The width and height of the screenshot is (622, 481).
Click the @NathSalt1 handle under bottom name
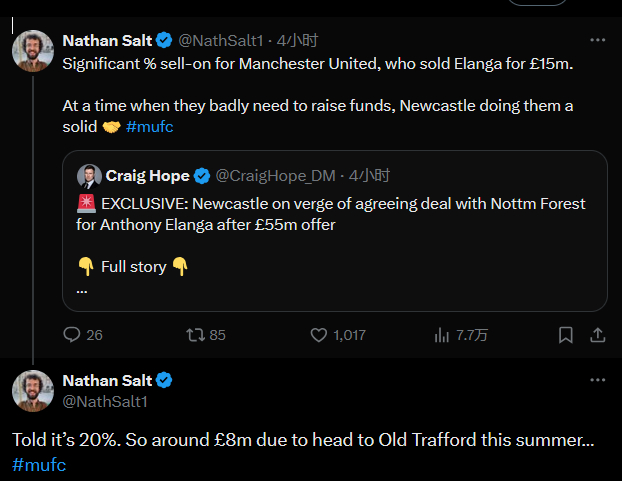tap(105, 402)
